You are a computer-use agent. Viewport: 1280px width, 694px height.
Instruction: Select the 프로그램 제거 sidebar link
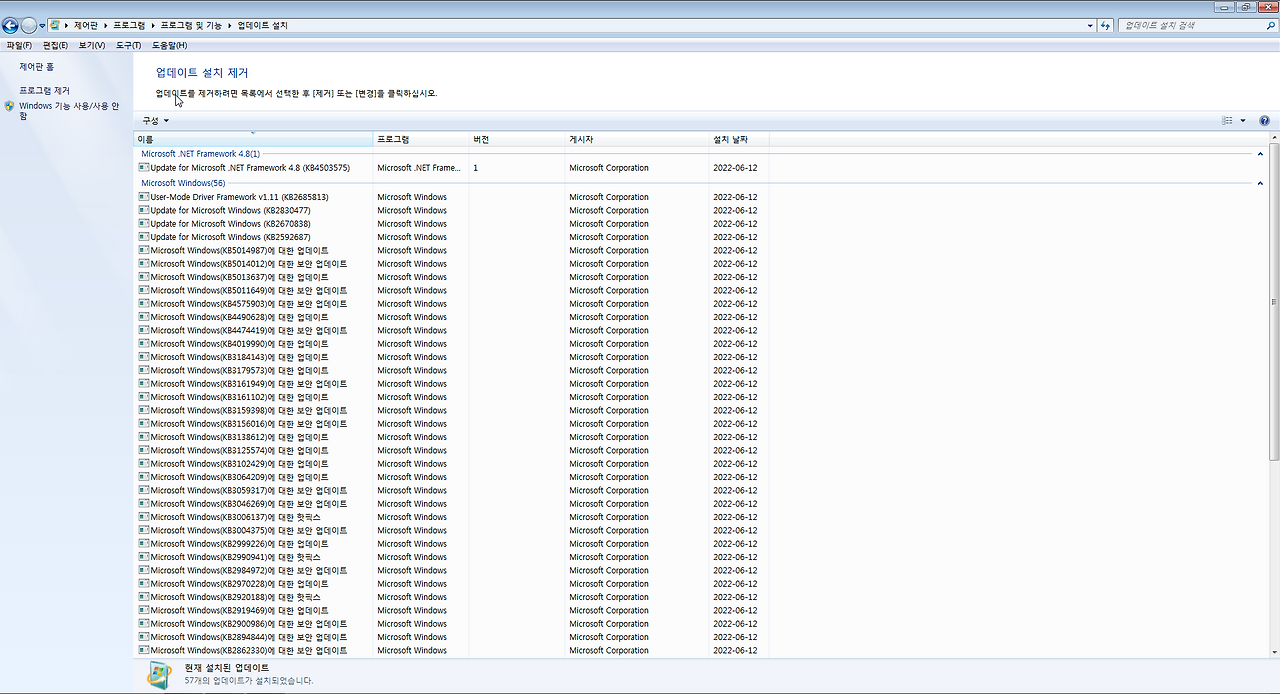pos(42,89)
